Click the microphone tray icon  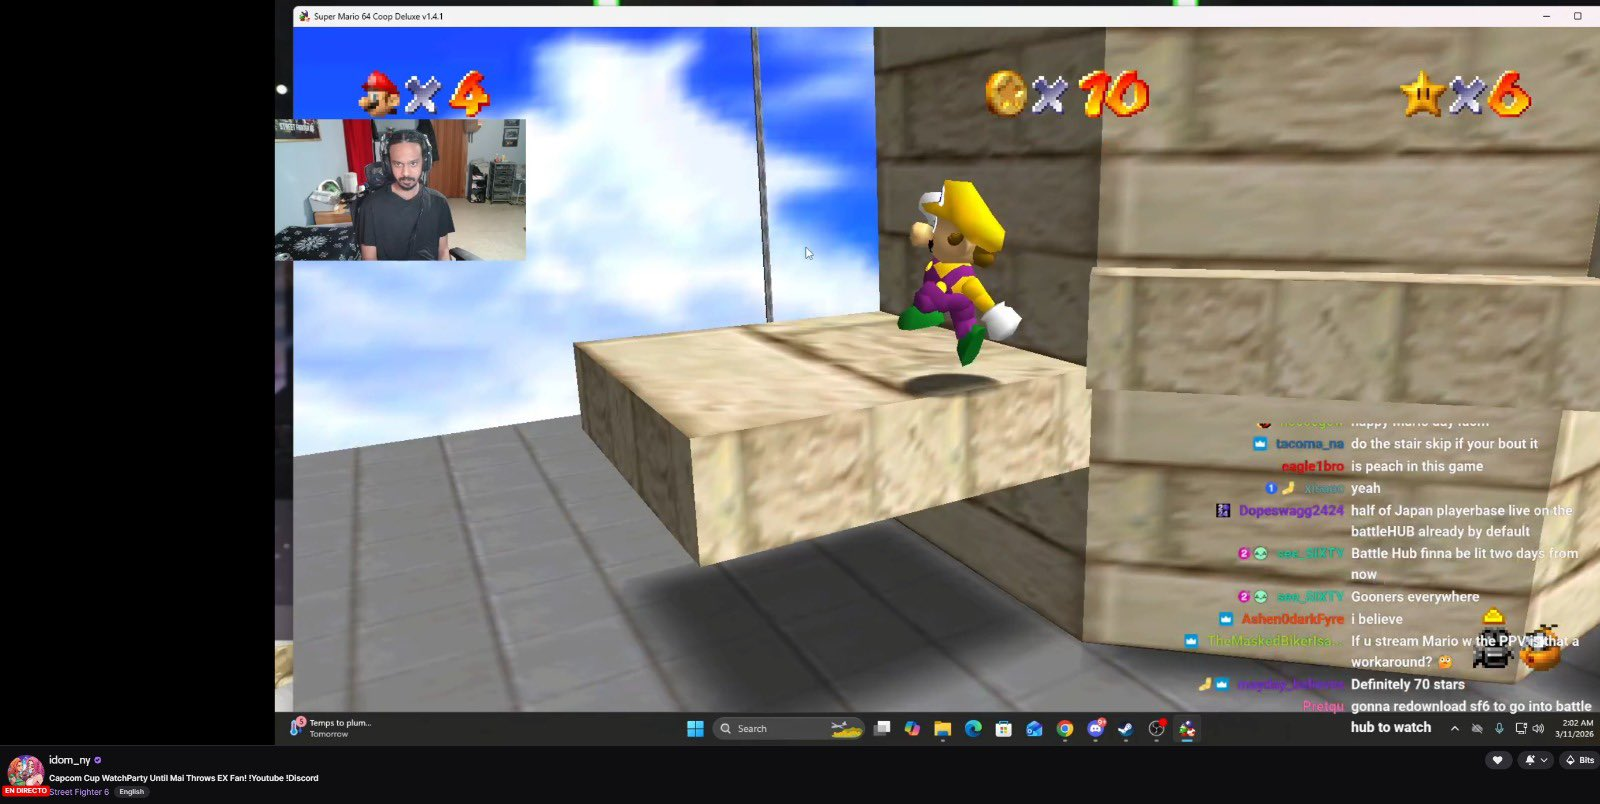pyautogui.click(x=1499, y=729)
